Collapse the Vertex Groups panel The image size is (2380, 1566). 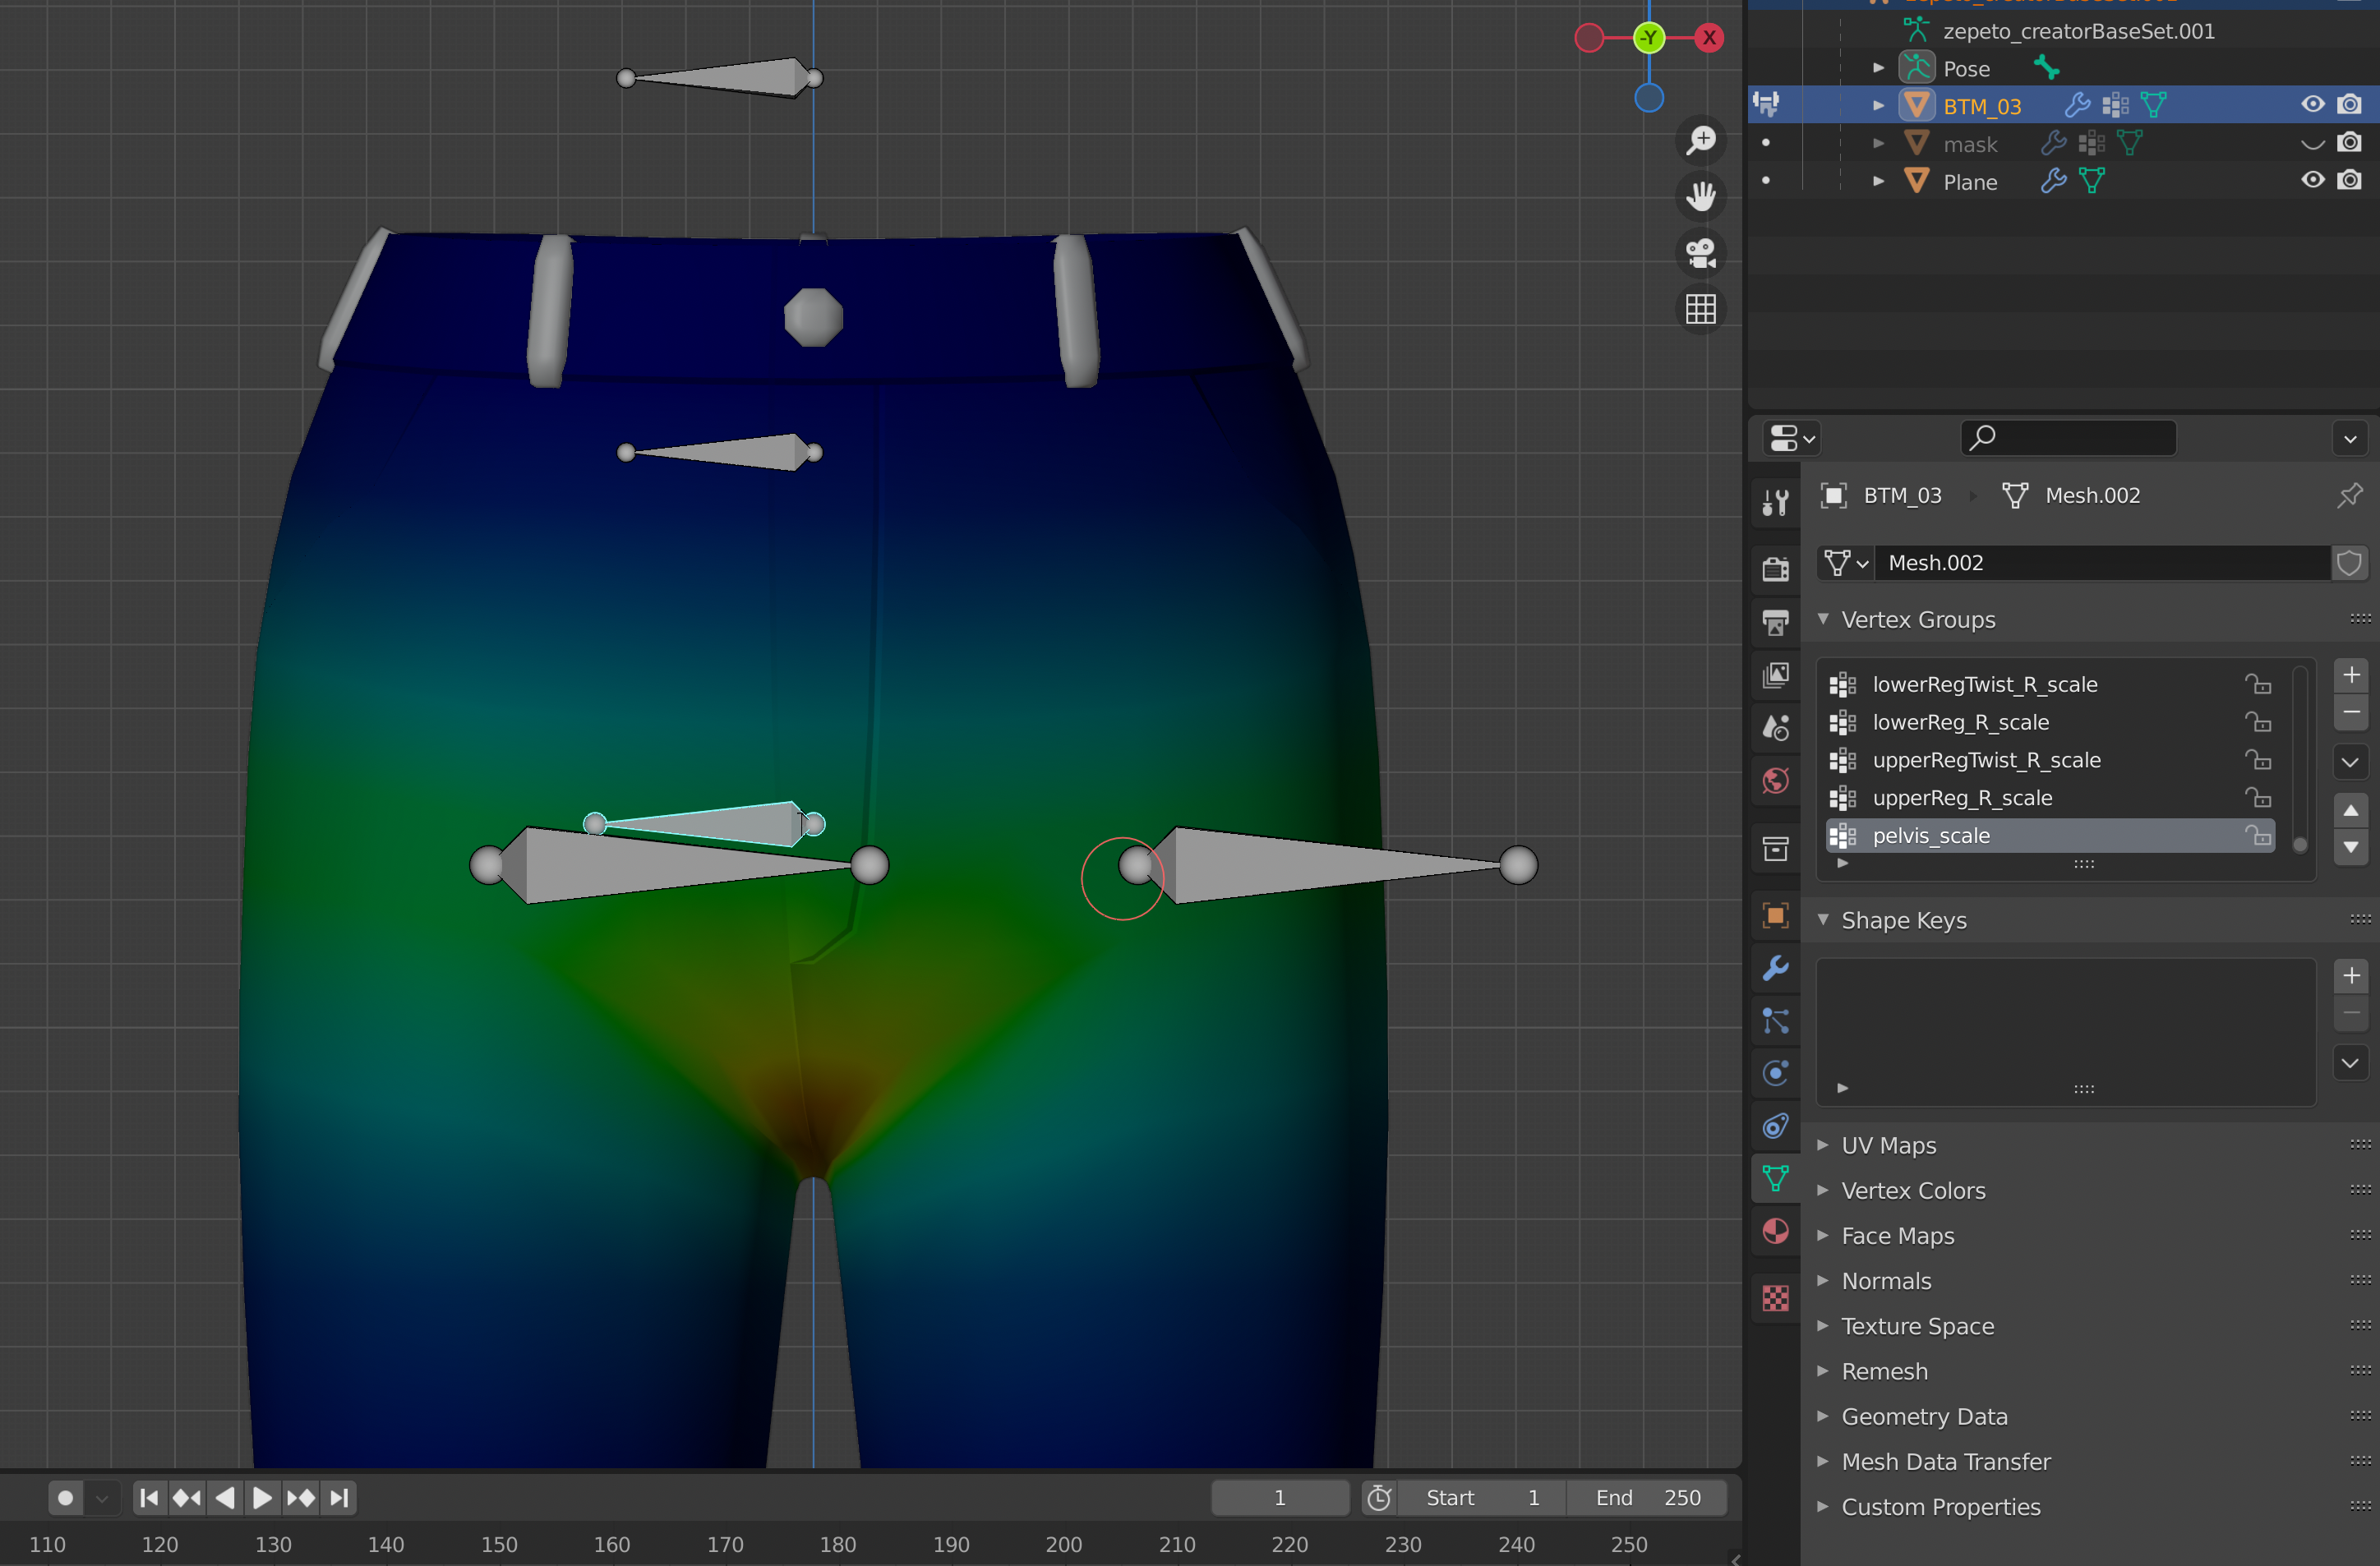(x=1823, y=619)
